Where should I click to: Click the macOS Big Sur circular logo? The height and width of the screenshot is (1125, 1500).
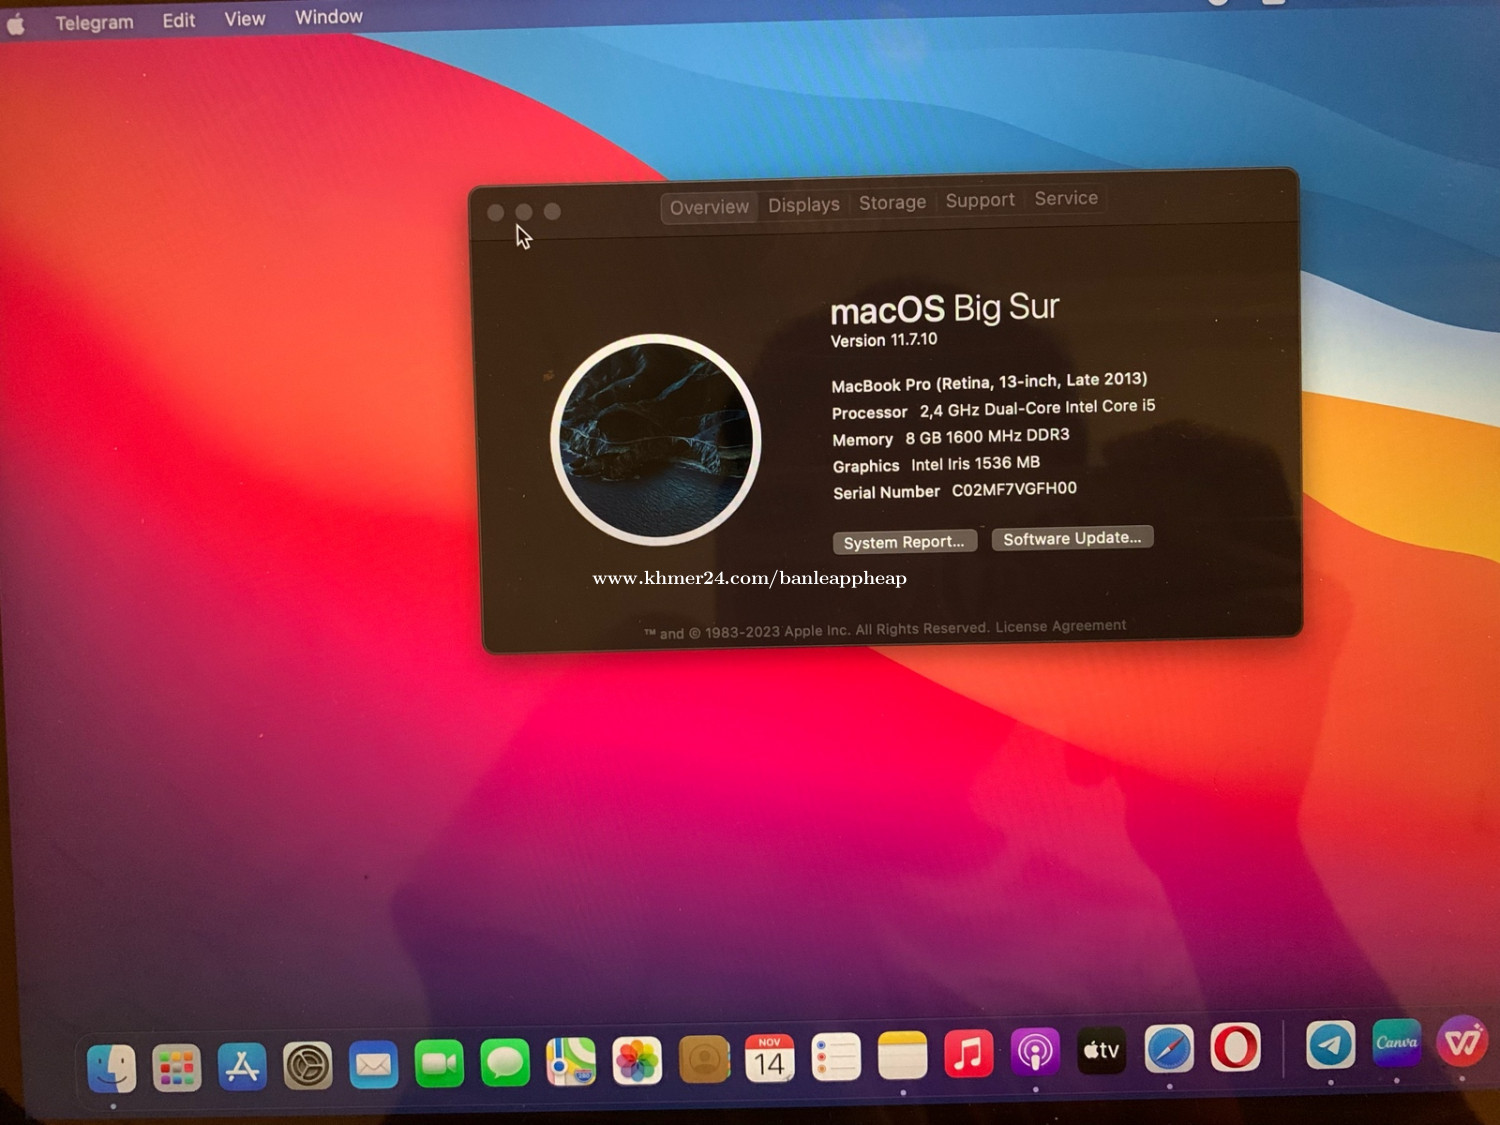656,440
